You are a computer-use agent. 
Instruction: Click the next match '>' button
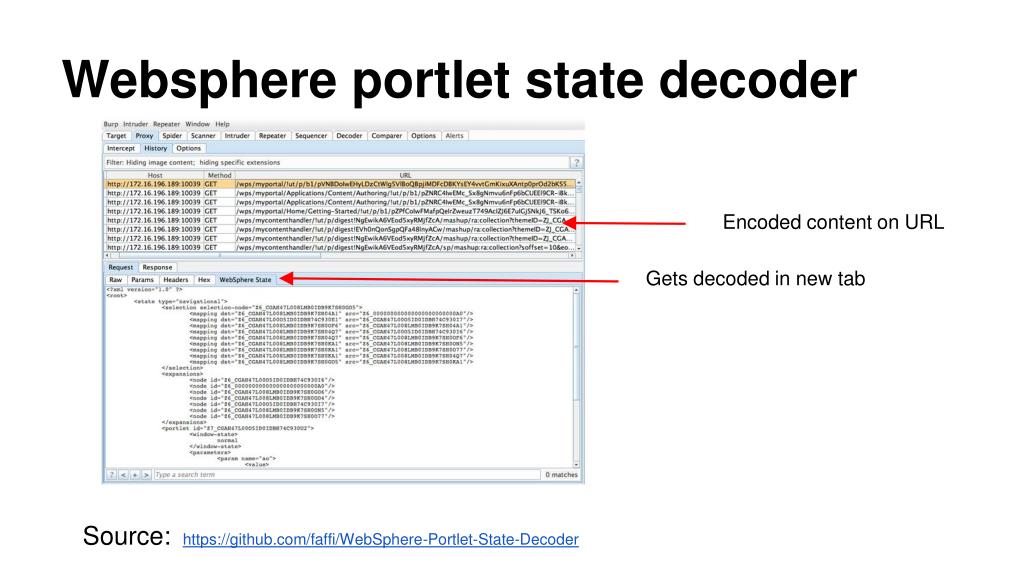(x=146, y=475)
